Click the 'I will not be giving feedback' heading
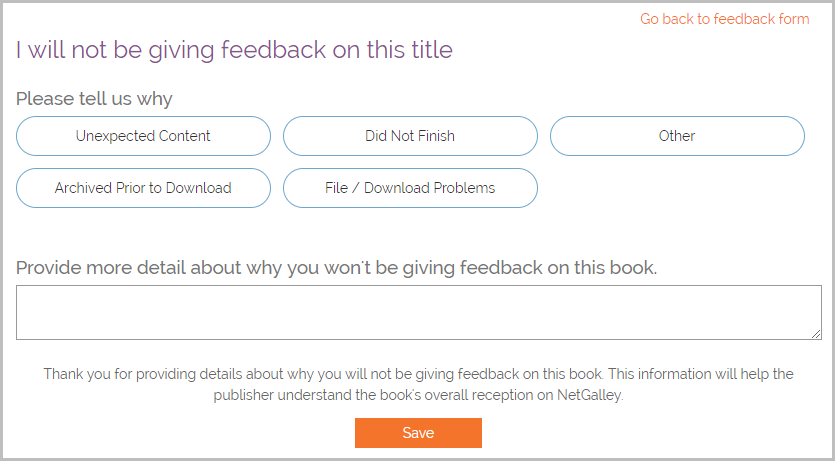 [234, 50]
